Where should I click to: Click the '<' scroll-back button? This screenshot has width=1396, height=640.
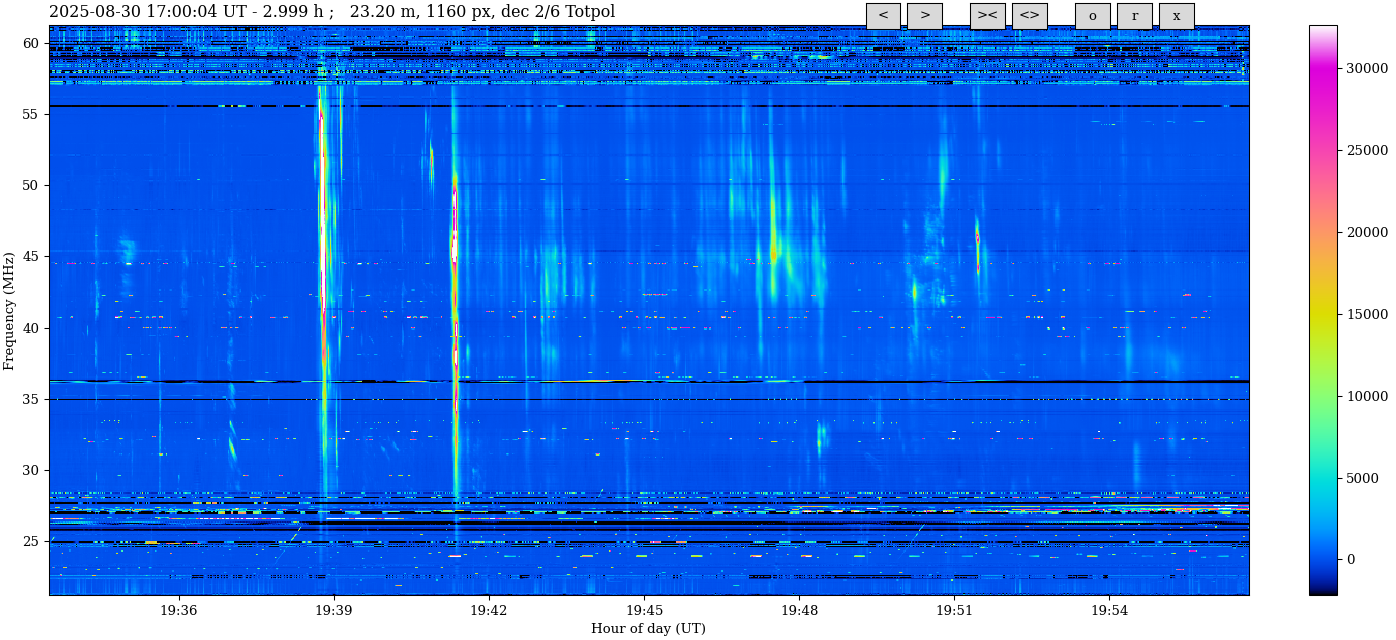click(883, 16)
